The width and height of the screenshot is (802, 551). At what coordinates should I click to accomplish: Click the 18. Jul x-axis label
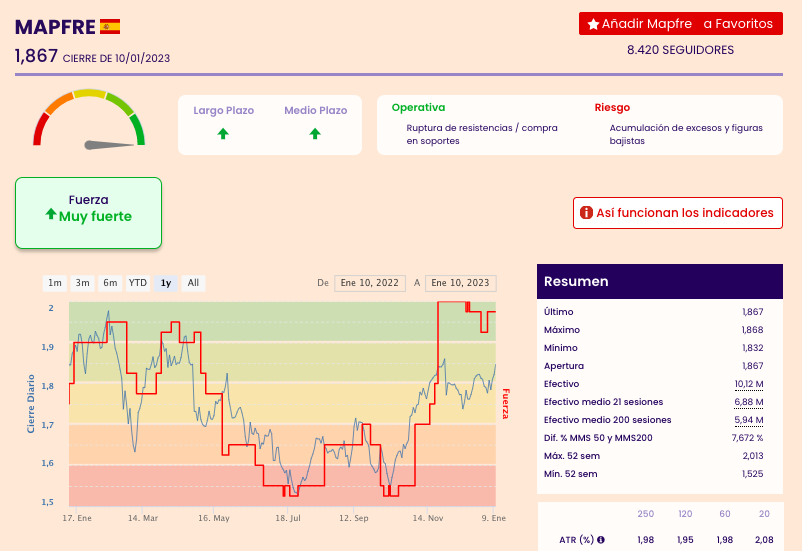click(x=288, y=518)
